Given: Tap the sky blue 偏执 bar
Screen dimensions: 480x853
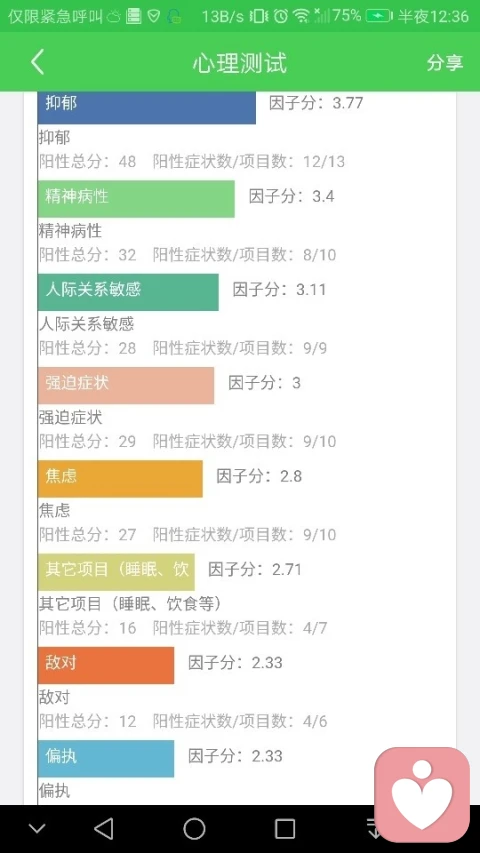Looking at the screenshot, I should click(106, 758).
